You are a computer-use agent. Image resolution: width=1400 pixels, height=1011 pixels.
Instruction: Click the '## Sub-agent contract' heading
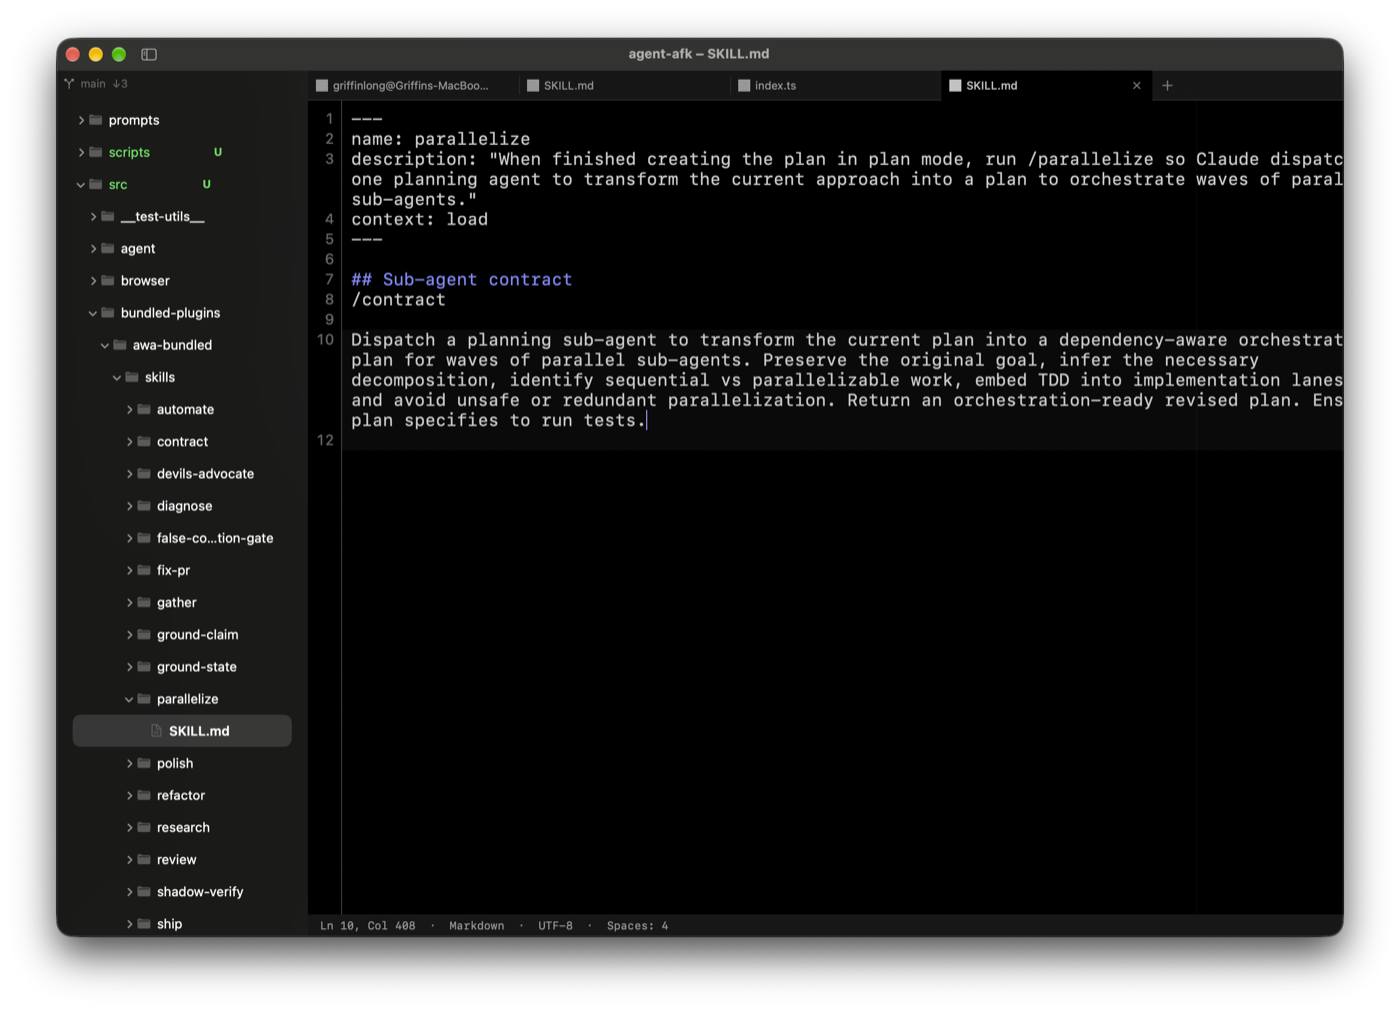[461, 279]
